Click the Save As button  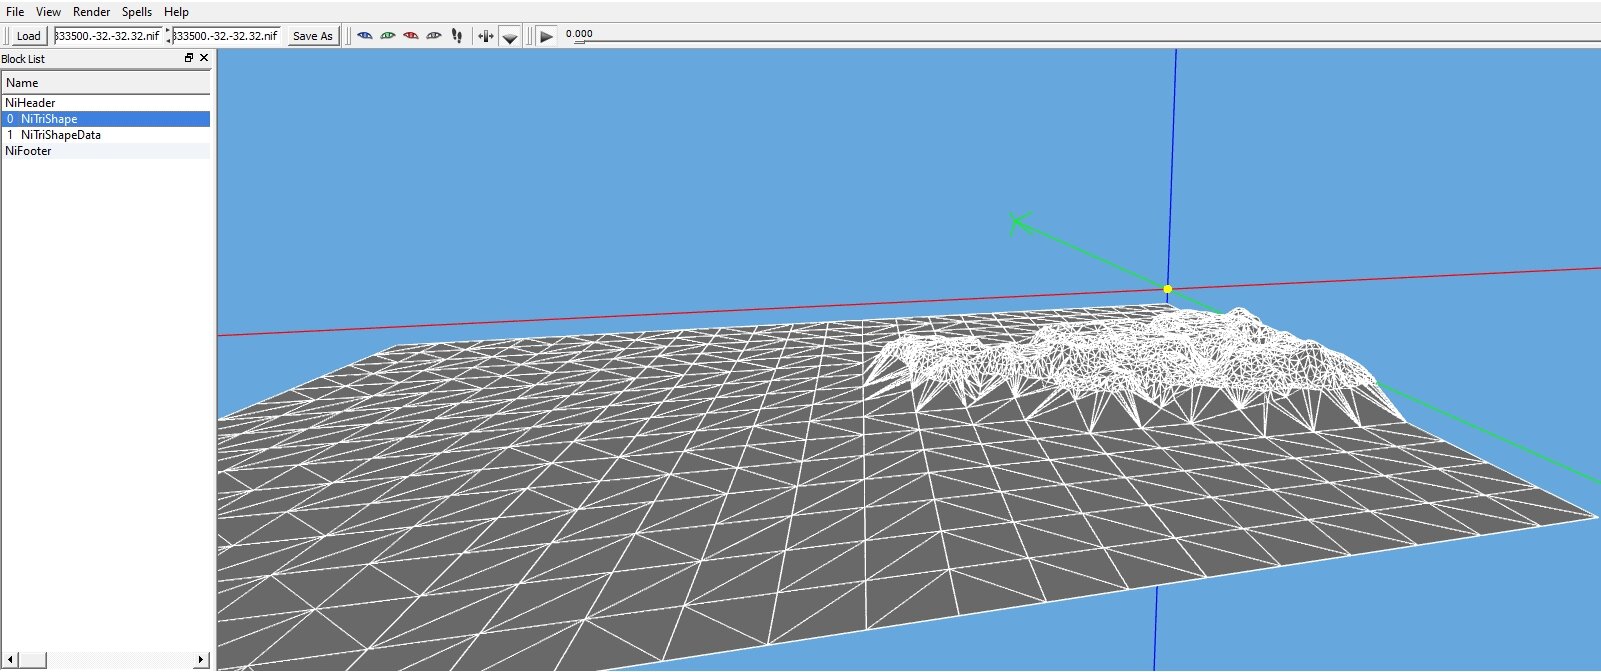(x=312, y=36)
